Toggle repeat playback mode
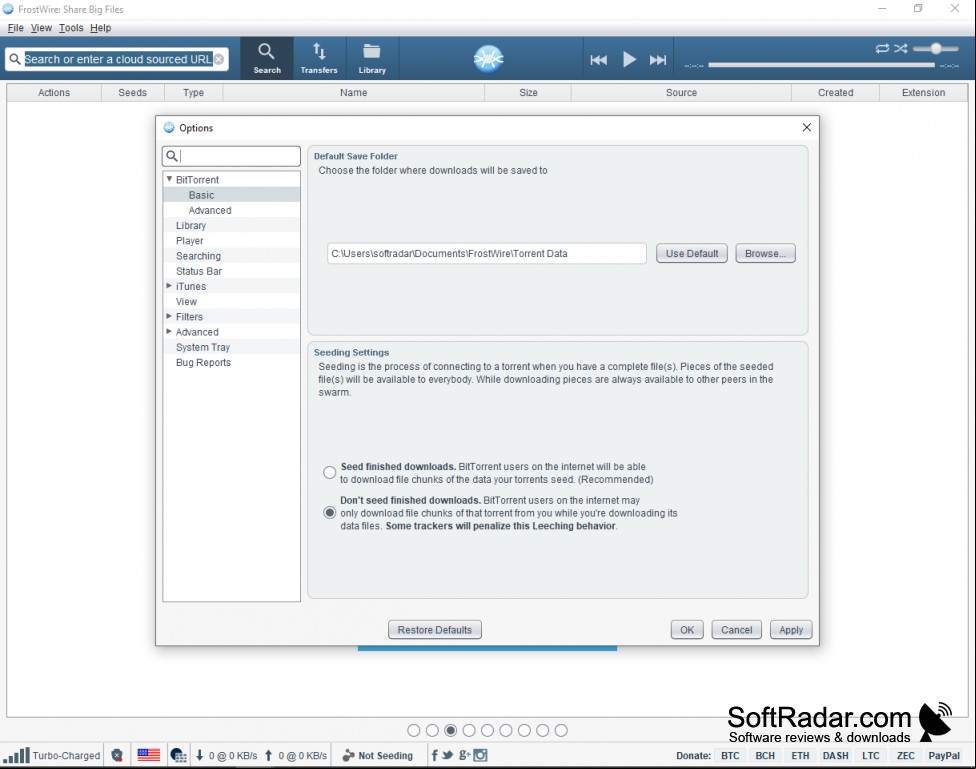976x769 pixels. [x=882, y=48]
